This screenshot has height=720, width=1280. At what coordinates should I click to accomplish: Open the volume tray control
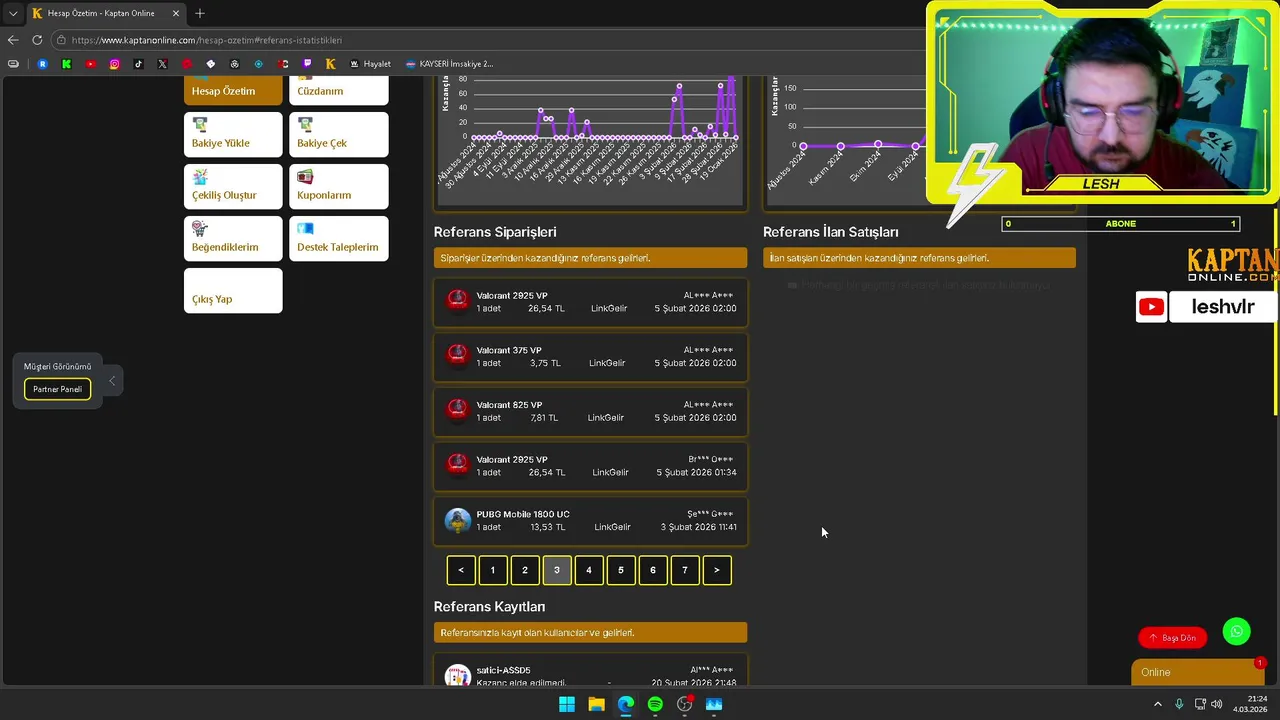(1216, 704)
